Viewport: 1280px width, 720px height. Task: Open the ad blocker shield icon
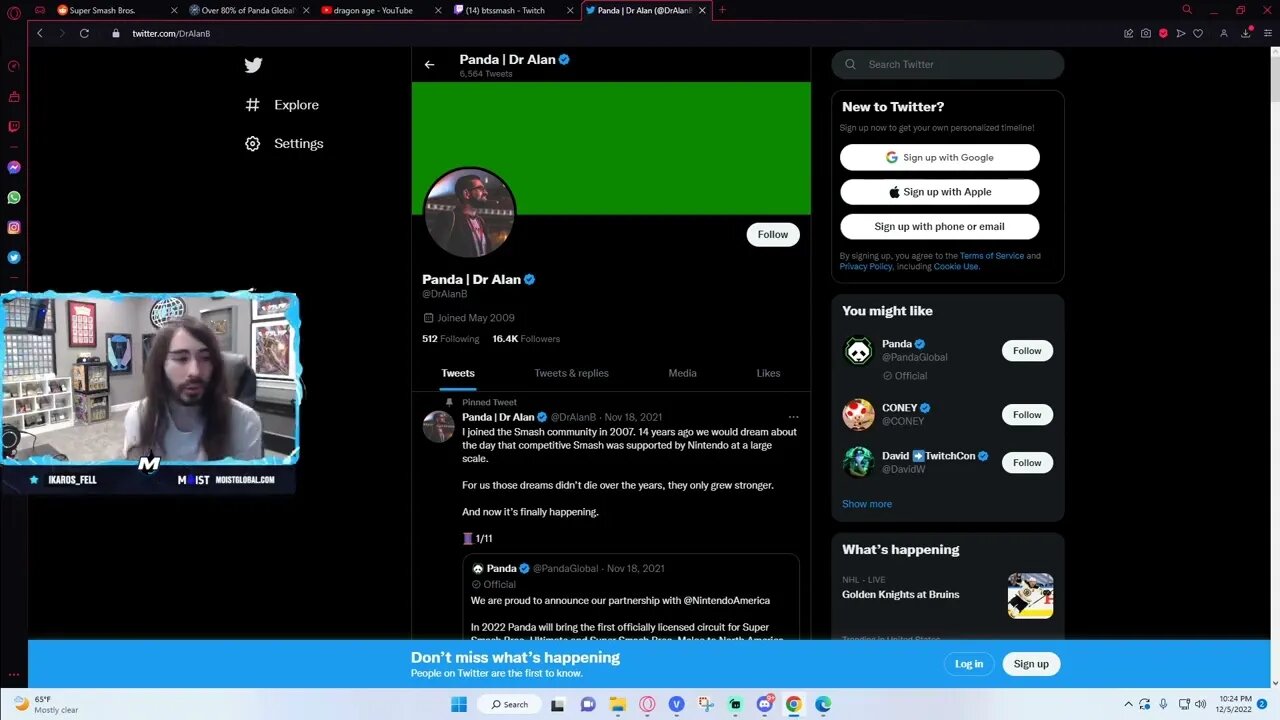click(1163, 33)
